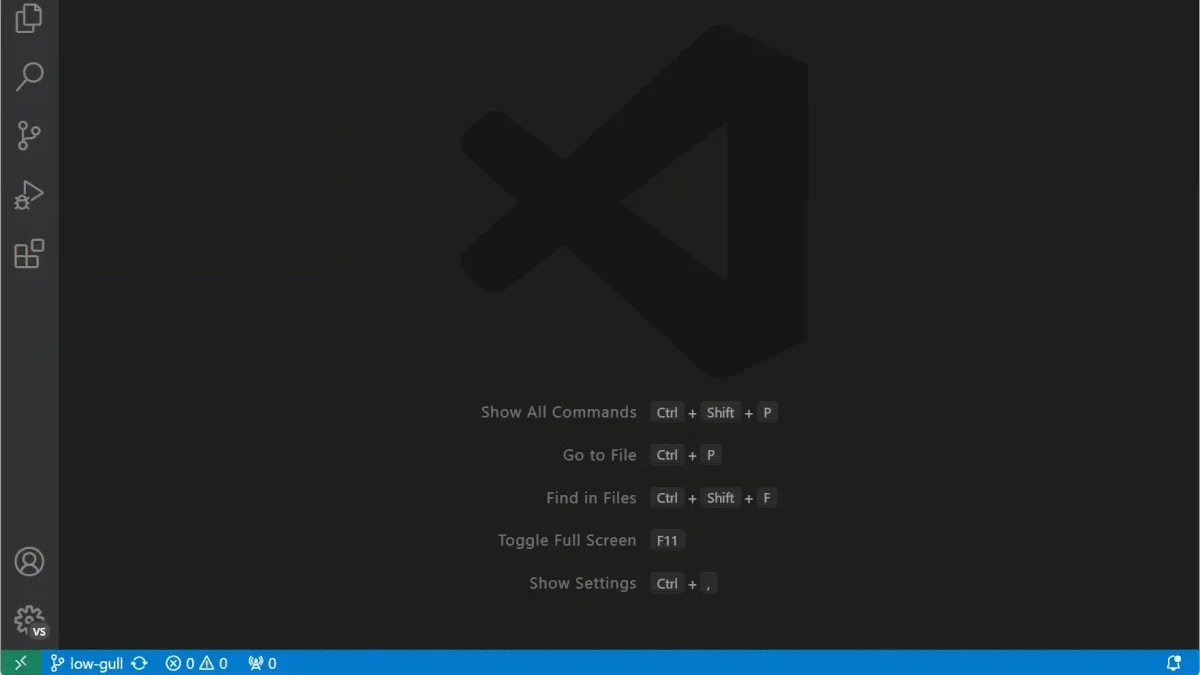Open the Explorer view in activity bar
The height and width of the screenshot is (675, 1200).
pos(29,18)
